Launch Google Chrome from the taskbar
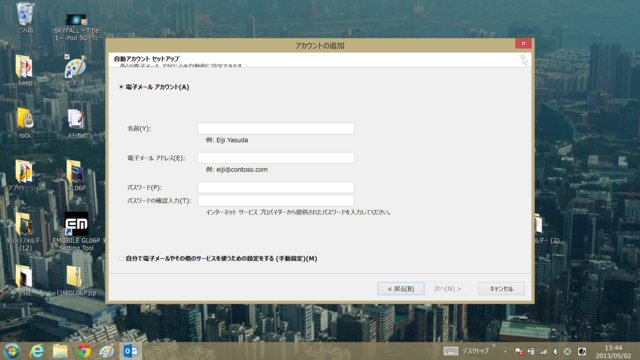640x360 pixels. point(83,351)
